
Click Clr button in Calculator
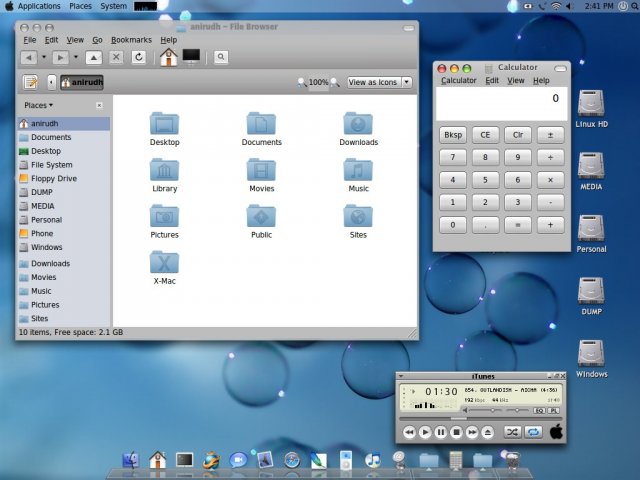(x=518, y=135)
